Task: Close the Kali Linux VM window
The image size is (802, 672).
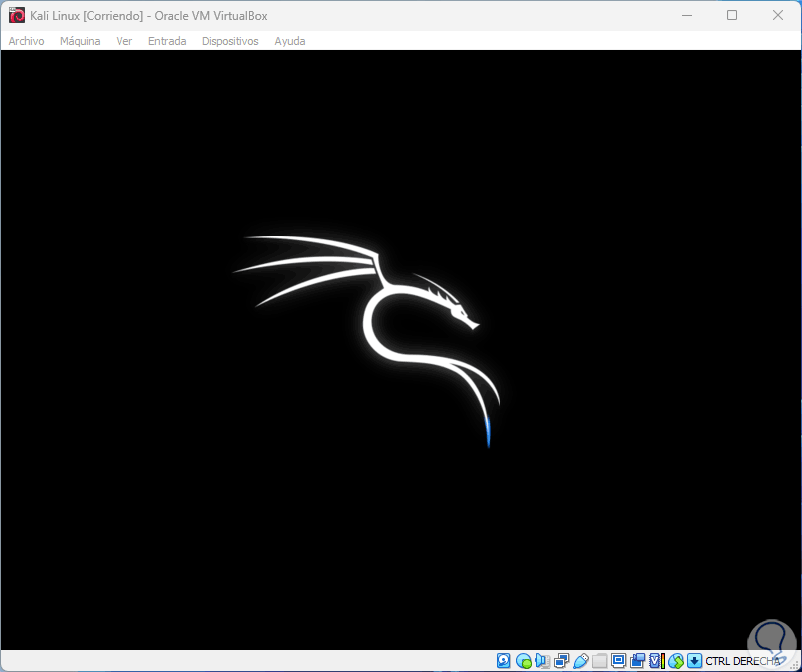Action: click(x=777, y=15)
